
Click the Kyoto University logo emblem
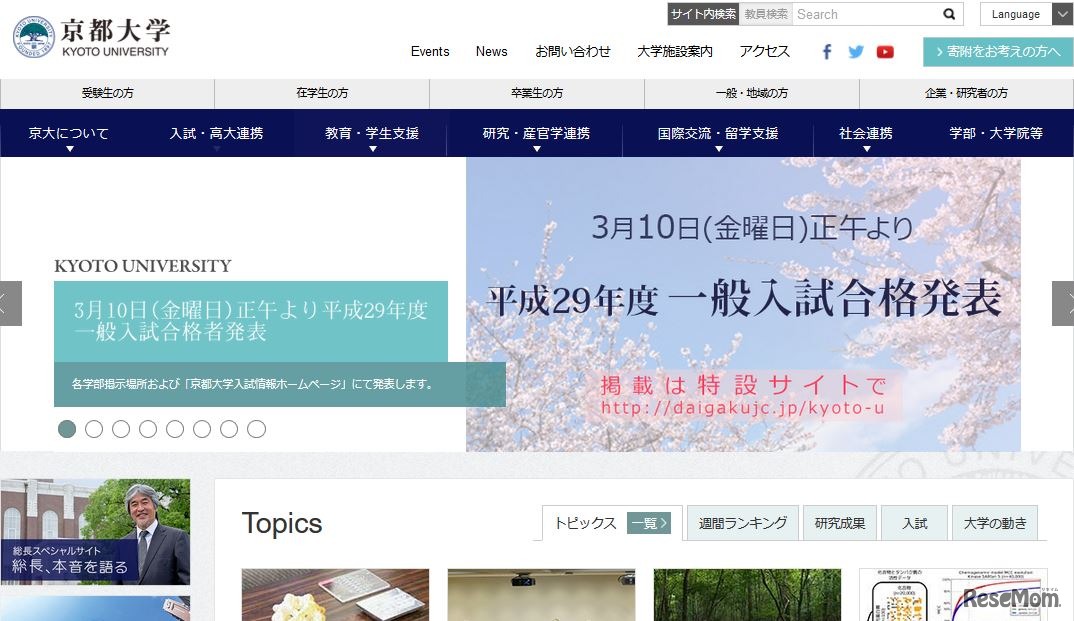pyautogui.click(x=33, y=37)
